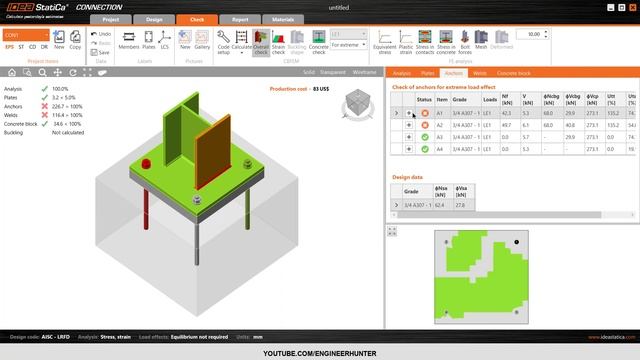Expand the 3/4 A307 design data row

pos(396,205)
